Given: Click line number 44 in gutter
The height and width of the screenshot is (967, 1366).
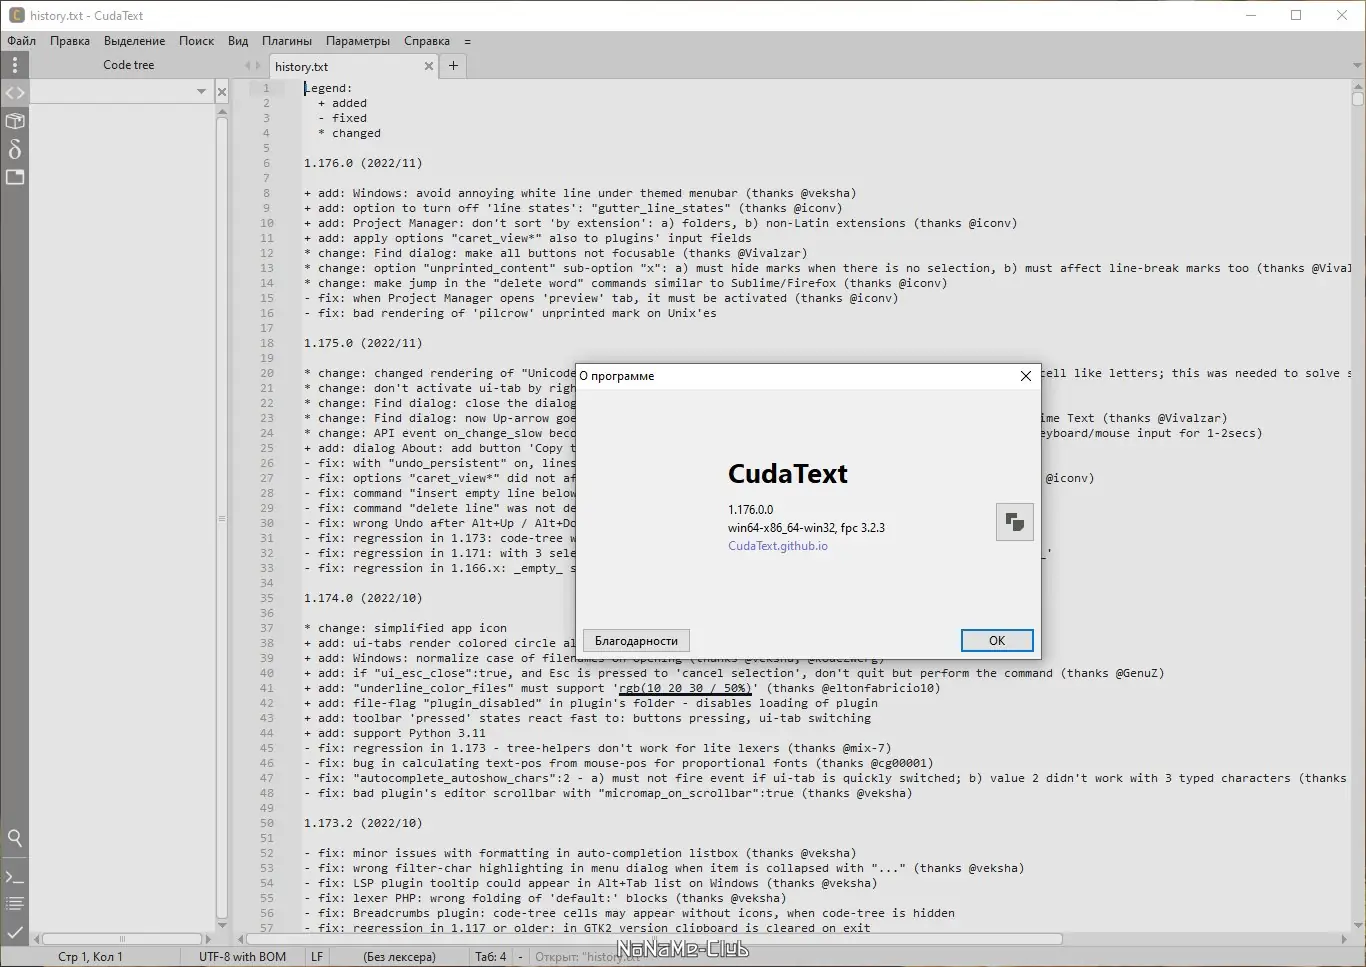Looking at the screenshot, I should pyautogui.click(x=267, y=733).
